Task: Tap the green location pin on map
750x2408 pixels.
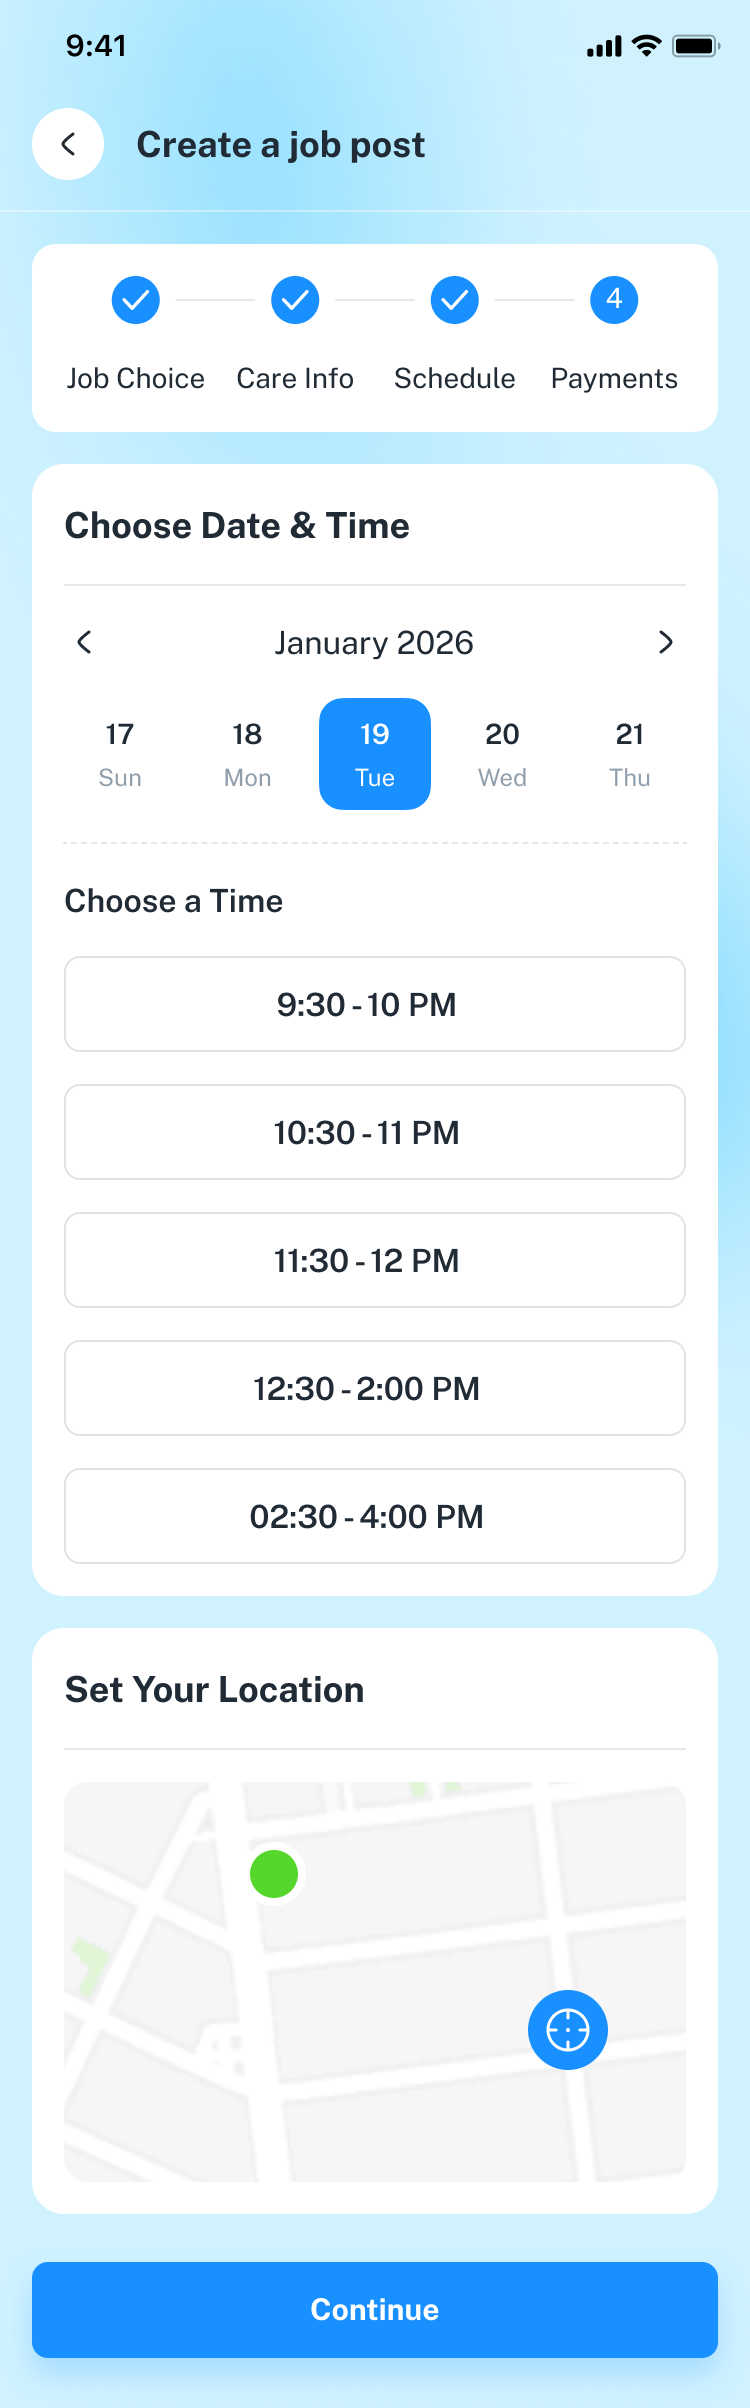Action: tap(274, 1873)
